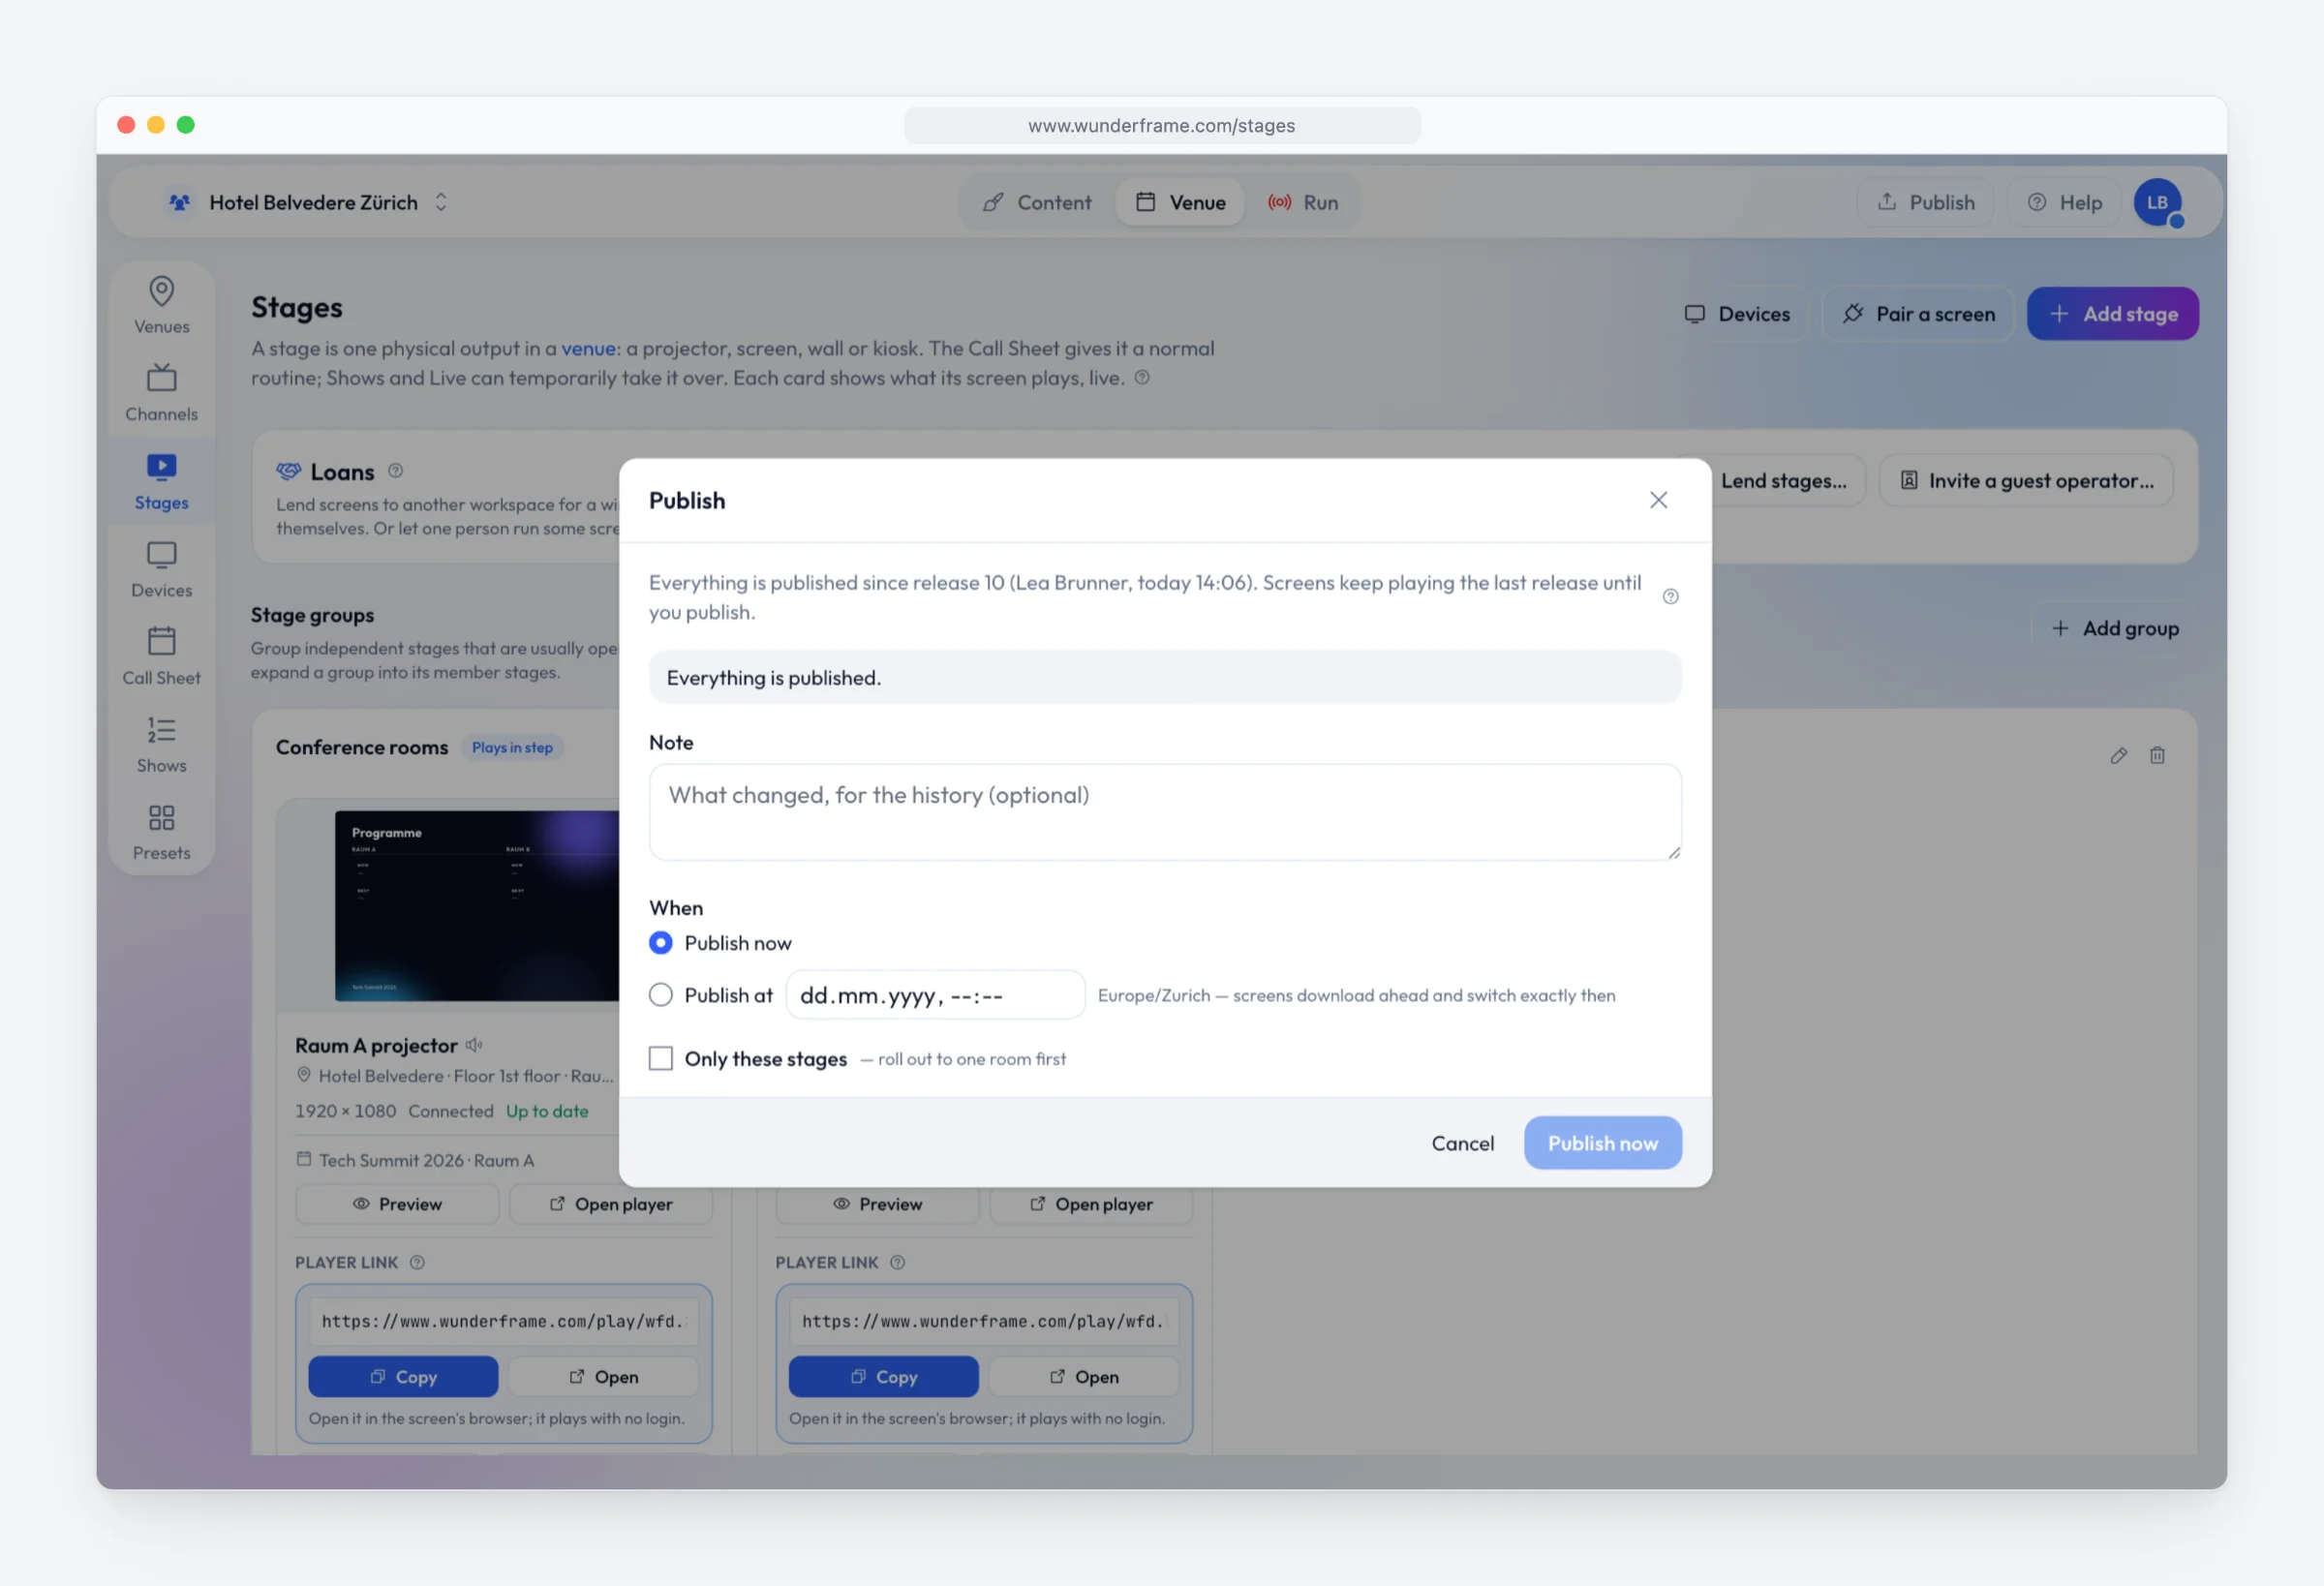
Task: Click the Everything is published status box
Action: (1165, 678)
